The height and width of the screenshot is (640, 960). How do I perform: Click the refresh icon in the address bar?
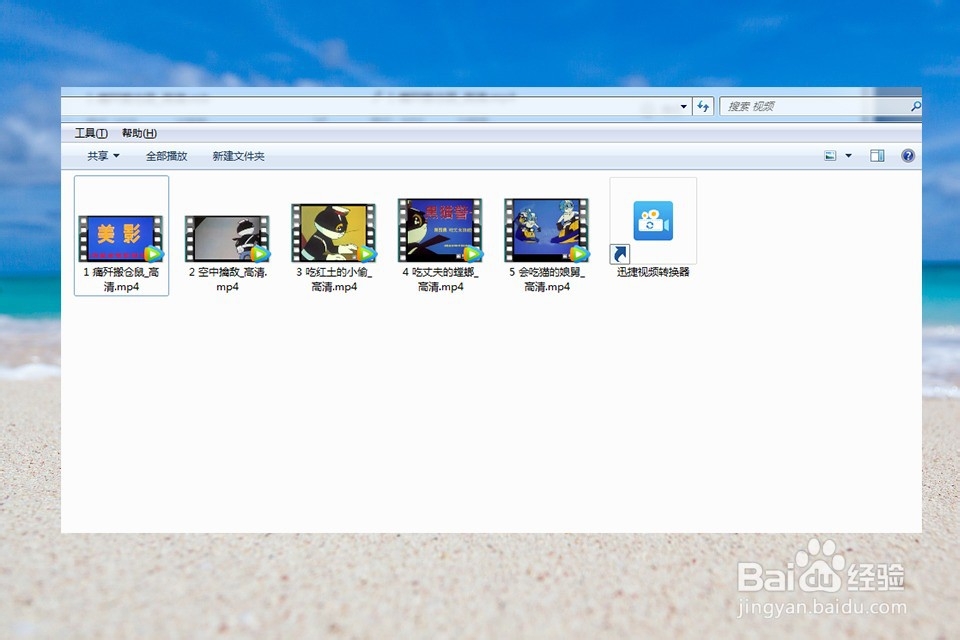(x=702, y=106)
